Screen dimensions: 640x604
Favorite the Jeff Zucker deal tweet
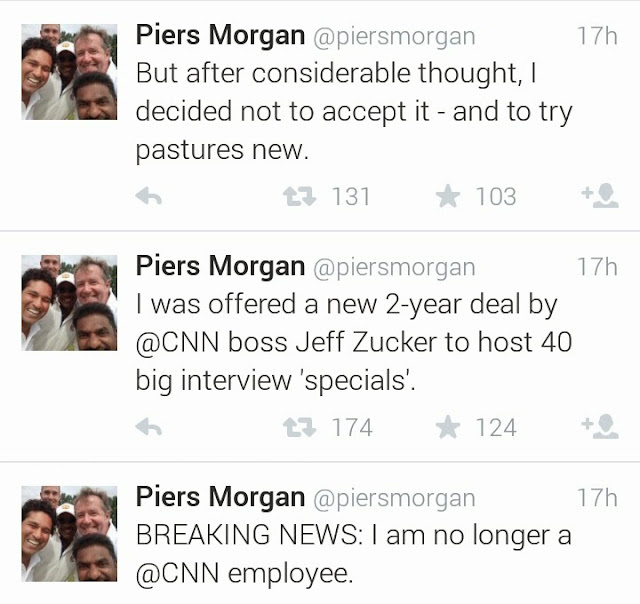[447, 428]
